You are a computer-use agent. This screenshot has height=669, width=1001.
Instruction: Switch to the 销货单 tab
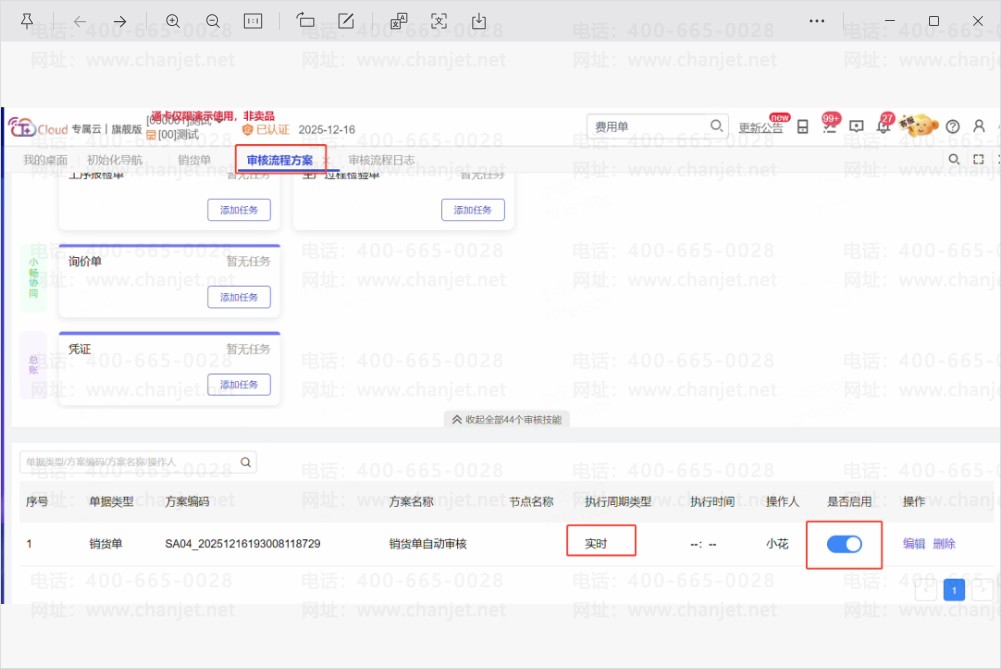coord(194,160)
